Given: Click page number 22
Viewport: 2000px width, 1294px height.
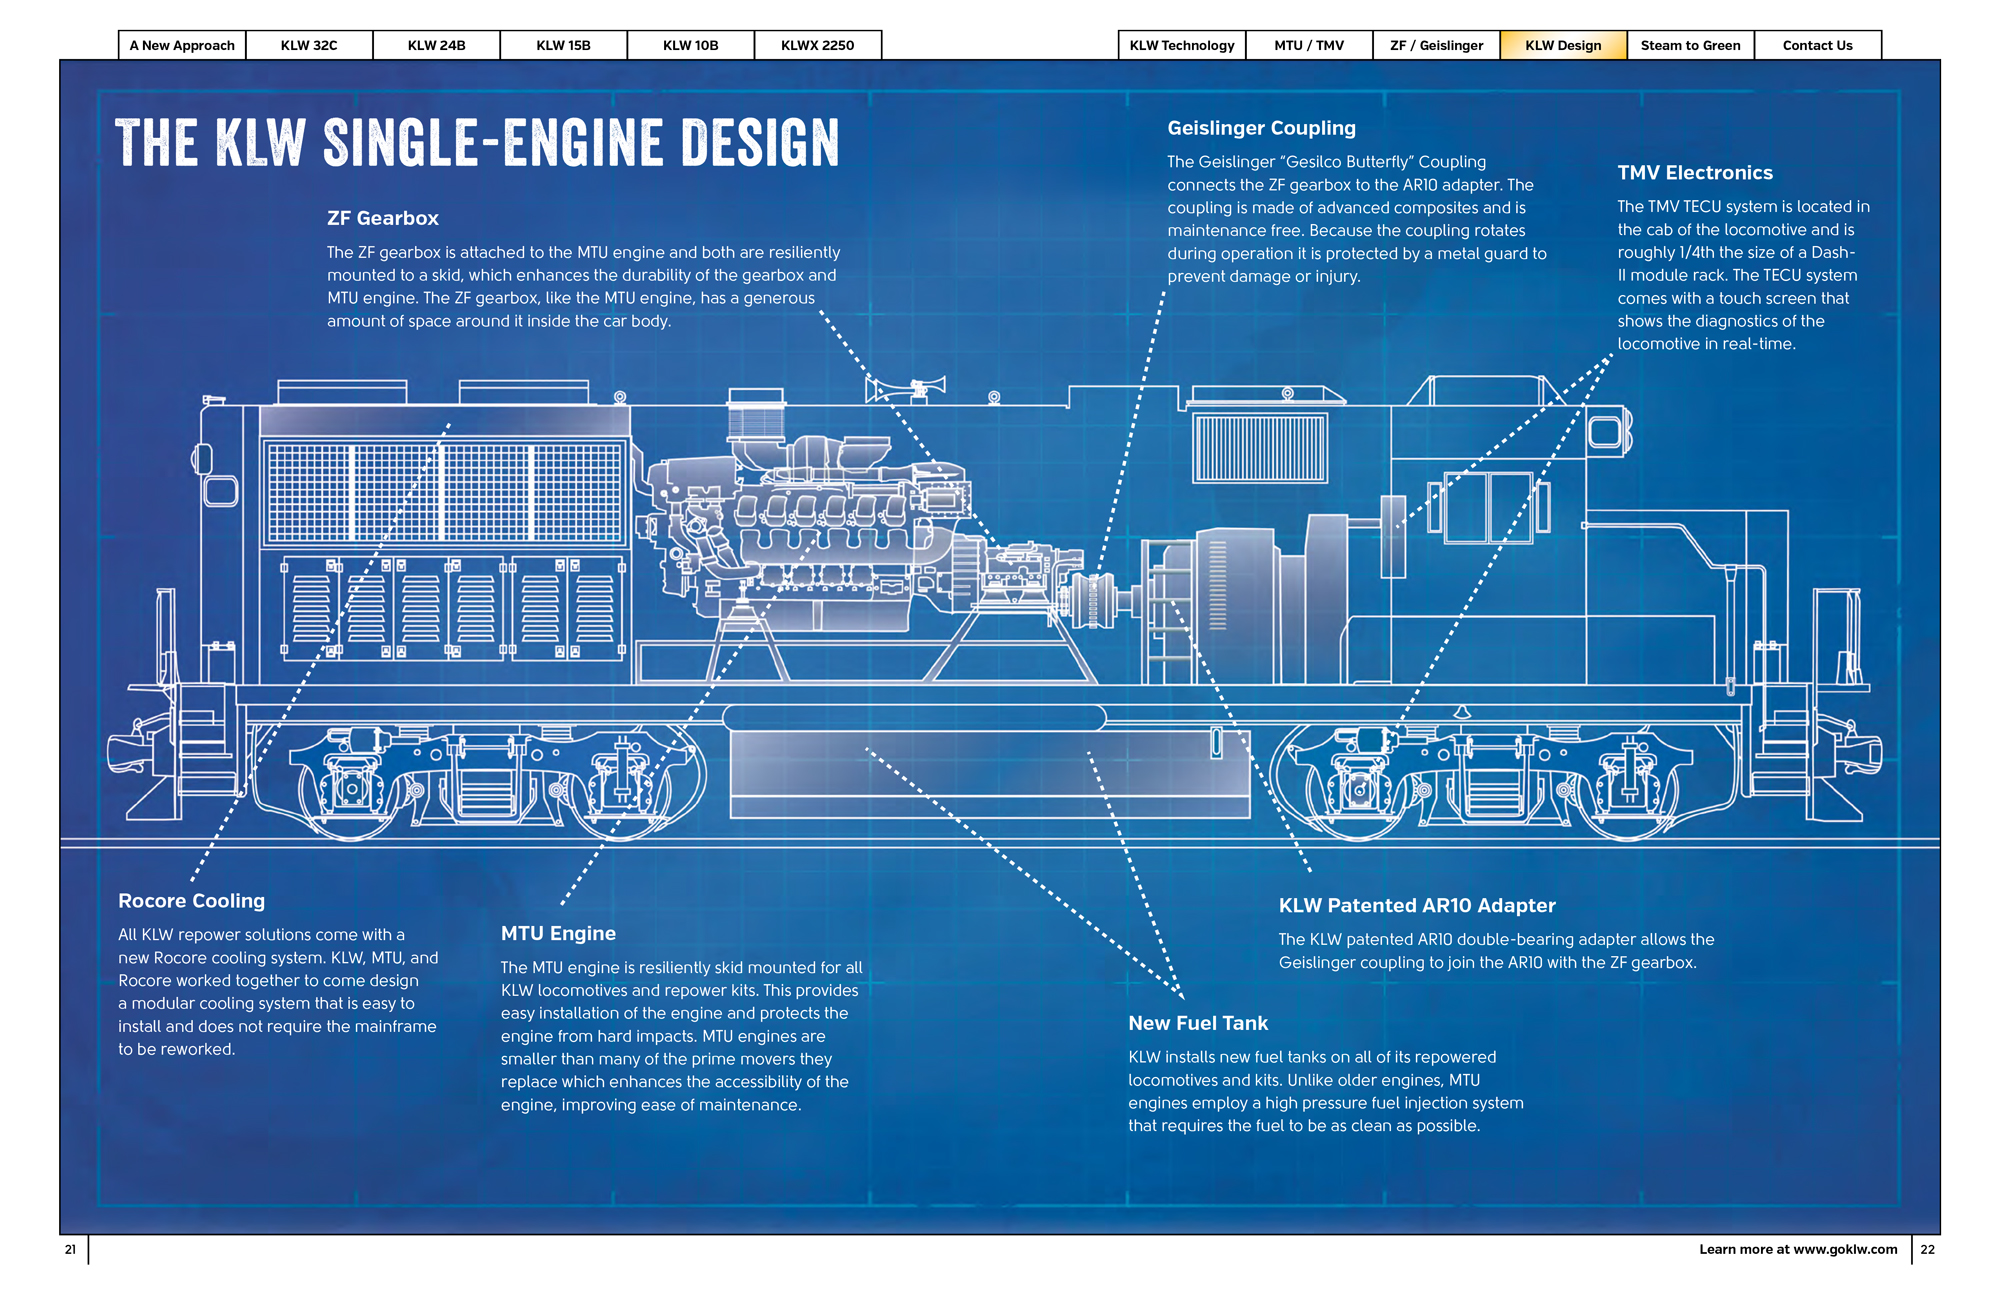Looking at the screenshot, I should (x=1927, y=1249).
